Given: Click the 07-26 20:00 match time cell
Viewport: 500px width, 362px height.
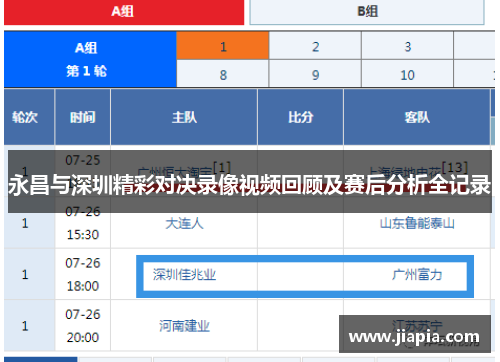Looking at the screenshot, I should pos(83,326).
